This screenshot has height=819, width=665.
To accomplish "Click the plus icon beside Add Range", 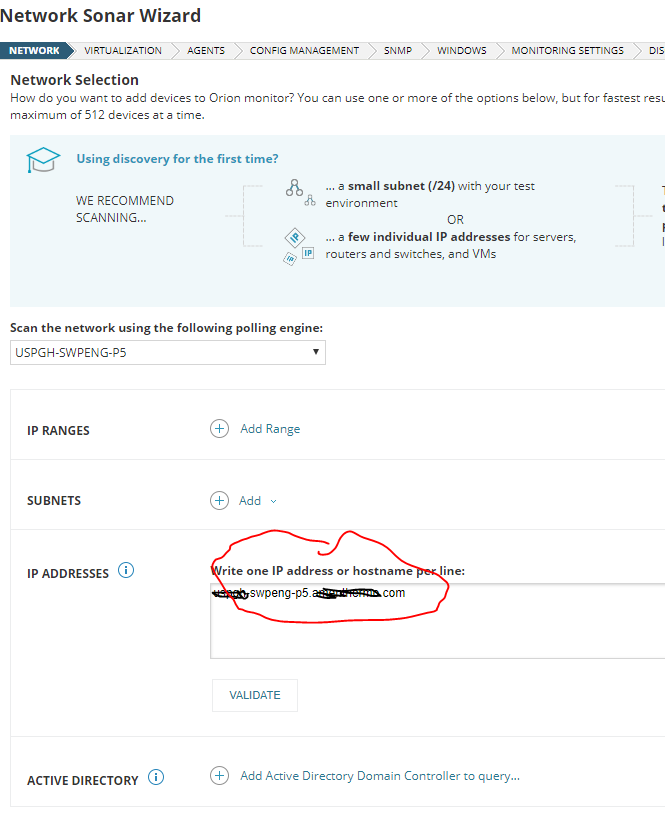I will (219, 429).
